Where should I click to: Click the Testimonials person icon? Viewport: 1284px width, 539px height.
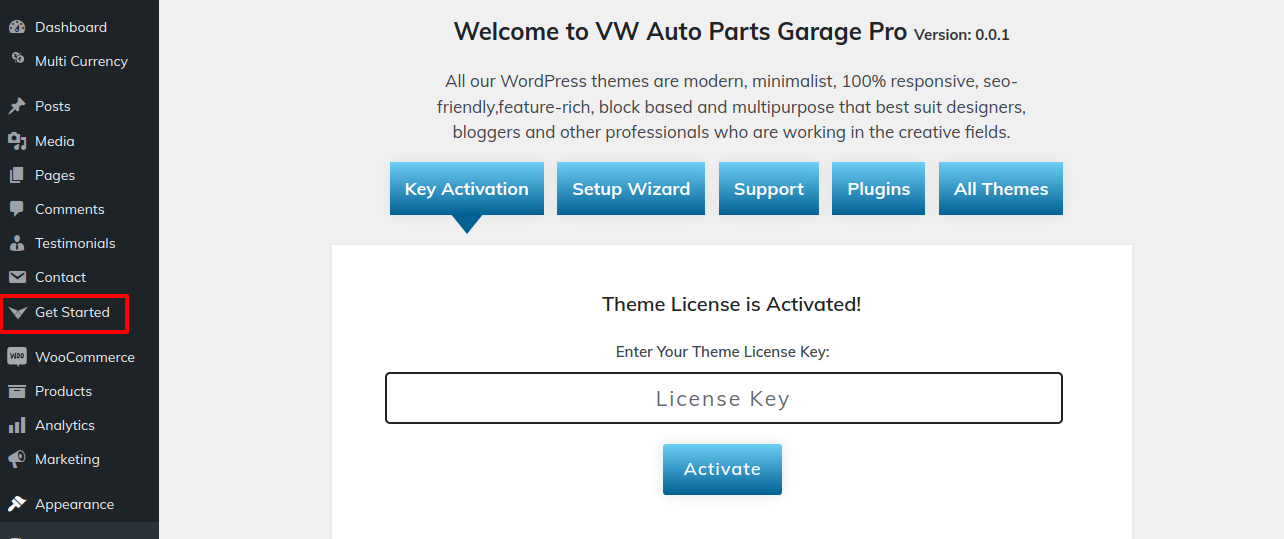[x=17, y=243]
